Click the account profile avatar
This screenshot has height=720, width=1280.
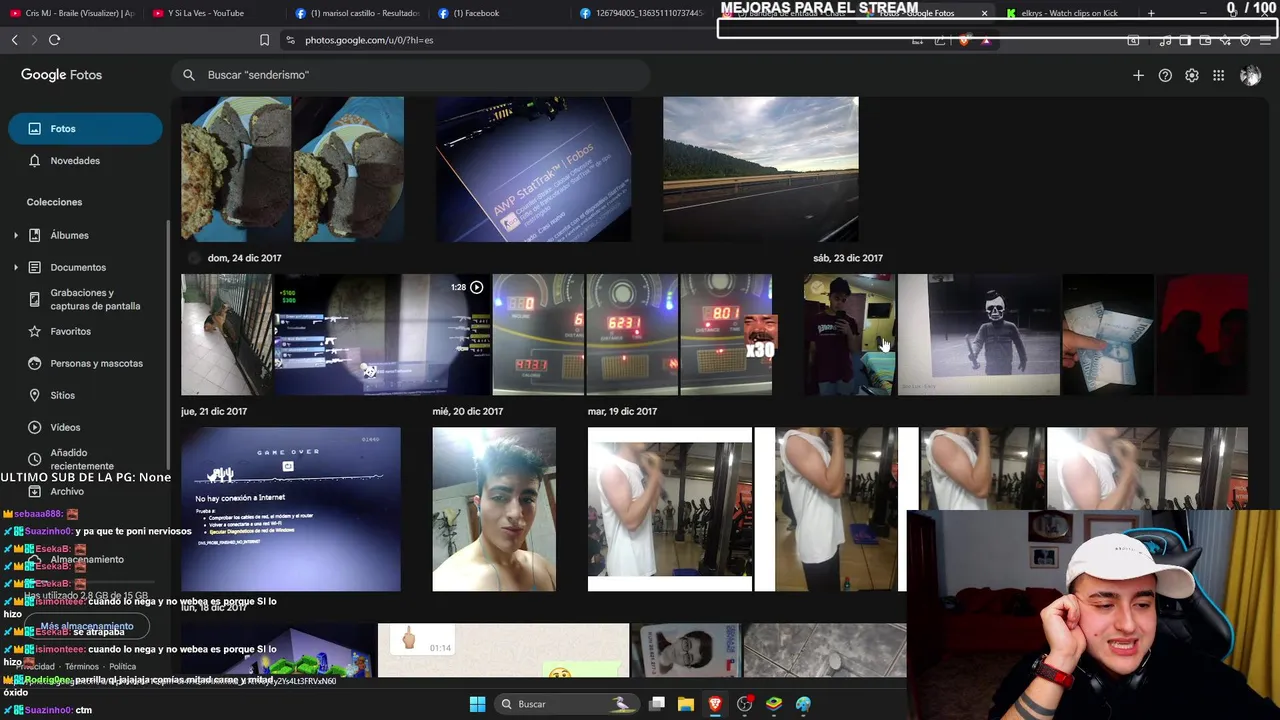point(1250,75)
